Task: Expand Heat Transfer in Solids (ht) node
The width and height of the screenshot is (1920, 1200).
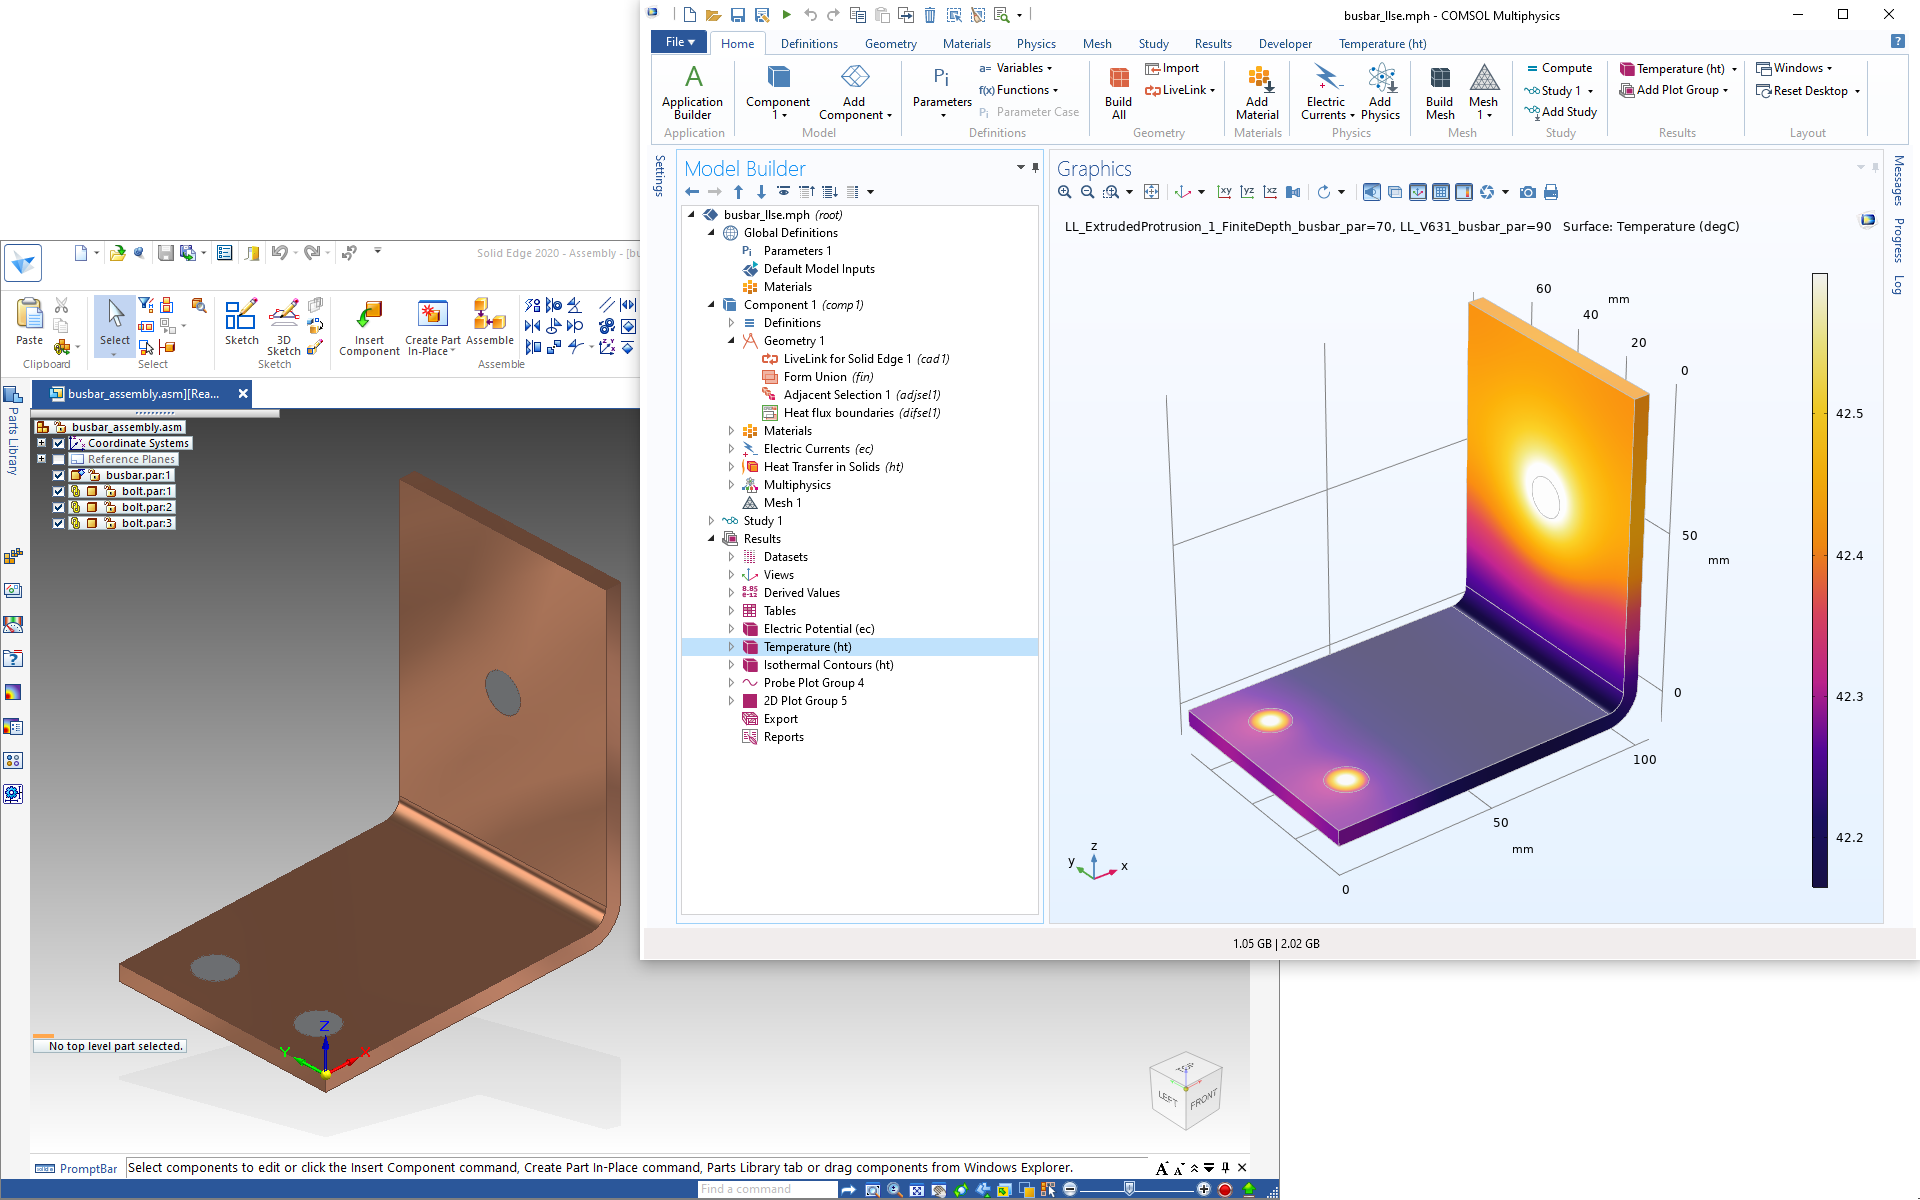Action: click(731, 467)
